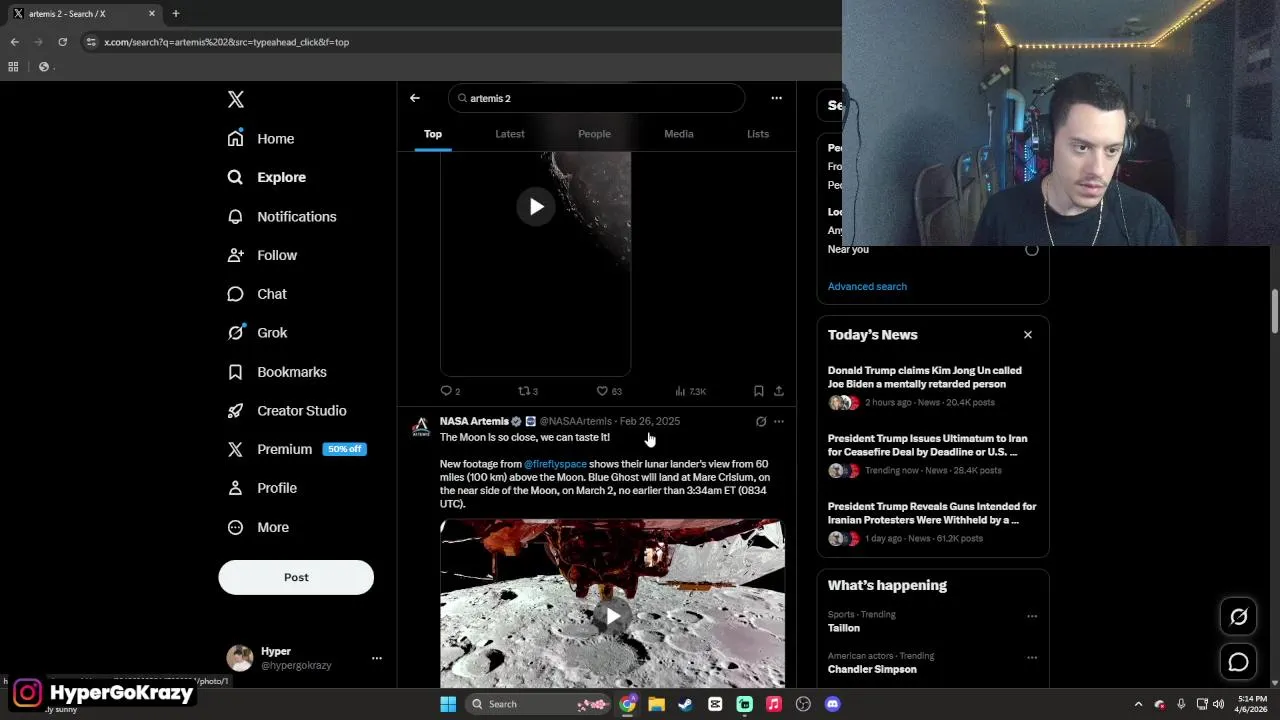The width and height of the screenshot is (1280, 720).
Task: Open volume control in system tray
Action: (x=1218, y=704)
